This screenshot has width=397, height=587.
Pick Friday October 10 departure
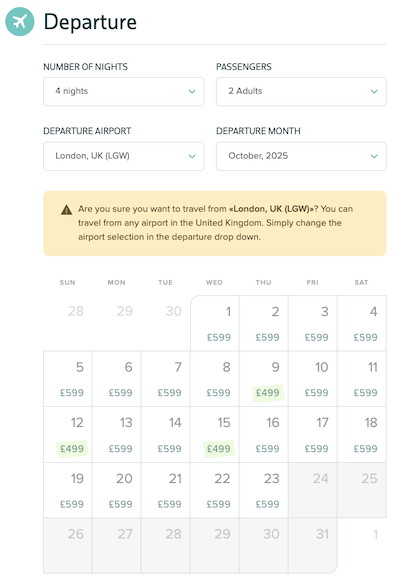[x=313, y=379]
